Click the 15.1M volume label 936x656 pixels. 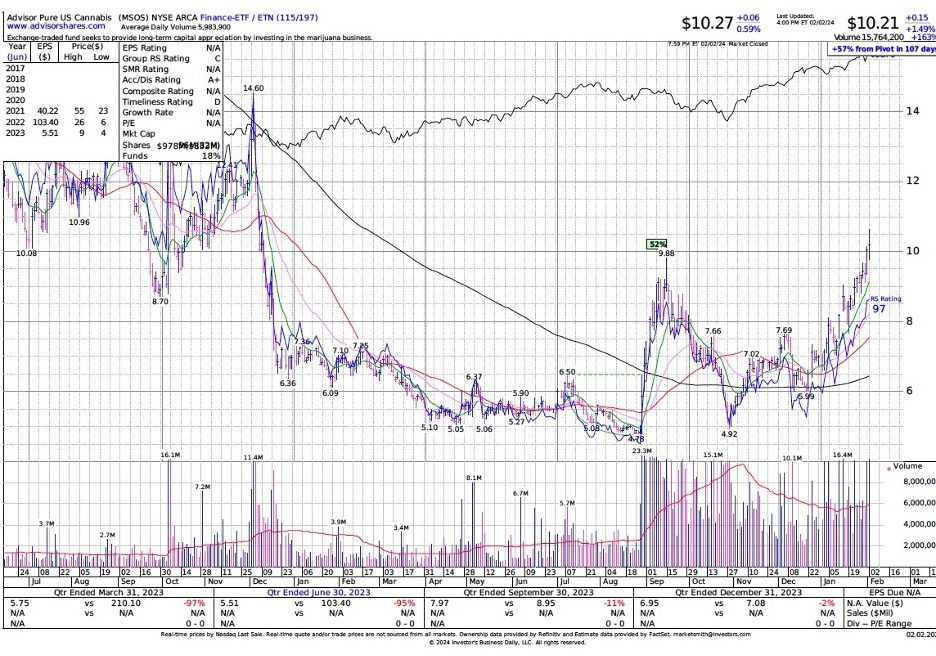pos(713,455)
